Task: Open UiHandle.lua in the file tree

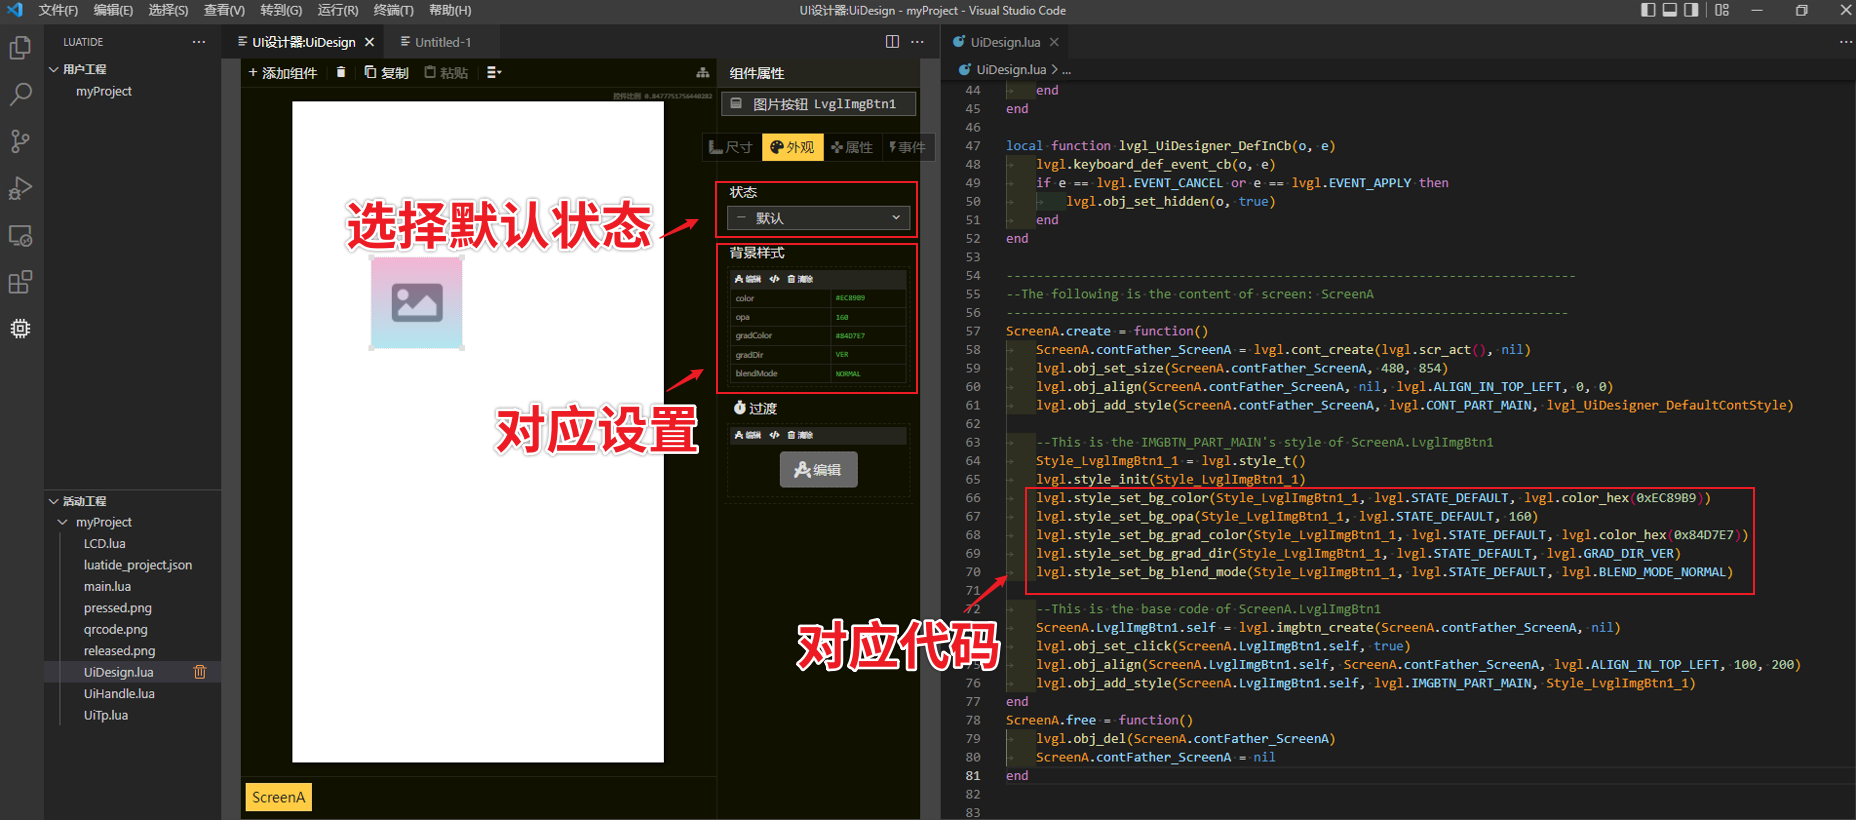Action: 119,693
